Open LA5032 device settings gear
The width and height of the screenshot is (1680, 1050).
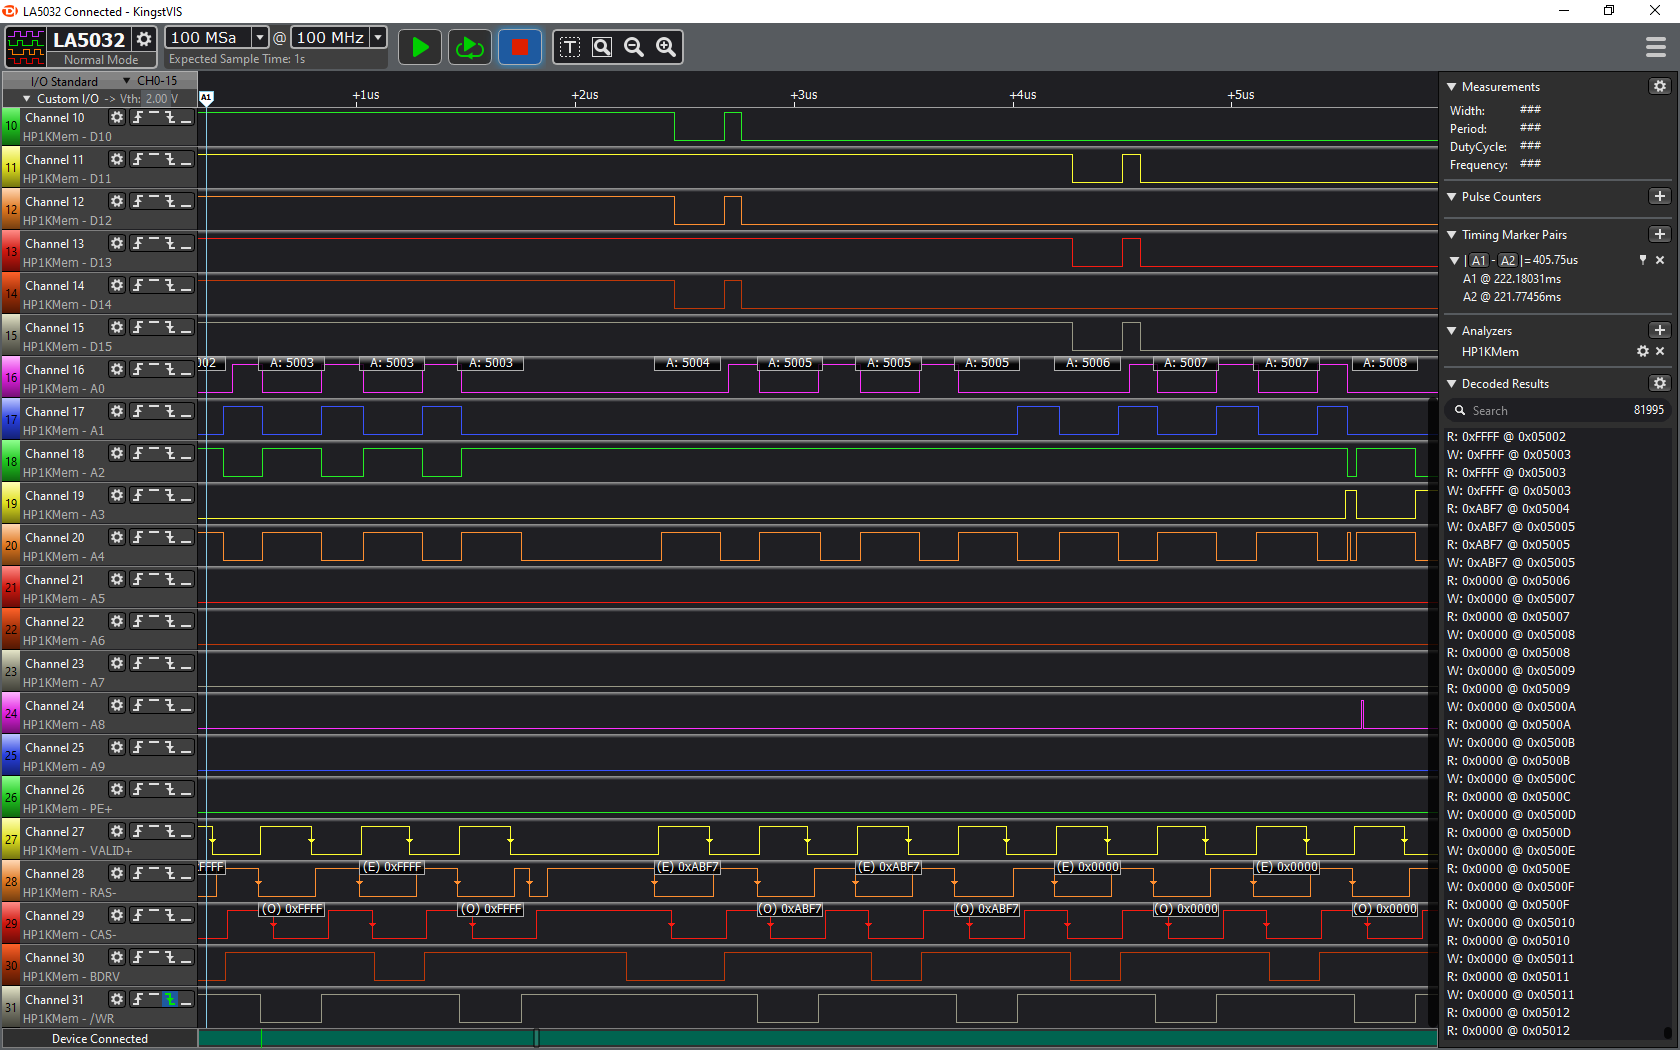(x=144, y=39)
